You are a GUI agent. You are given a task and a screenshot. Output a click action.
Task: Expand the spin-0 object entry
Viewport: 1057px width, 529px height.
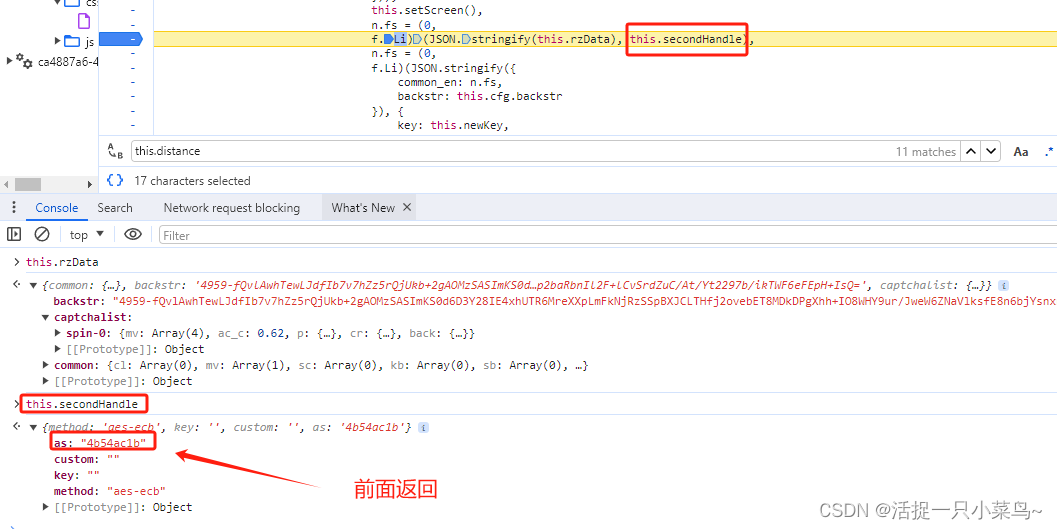(59, 333)
